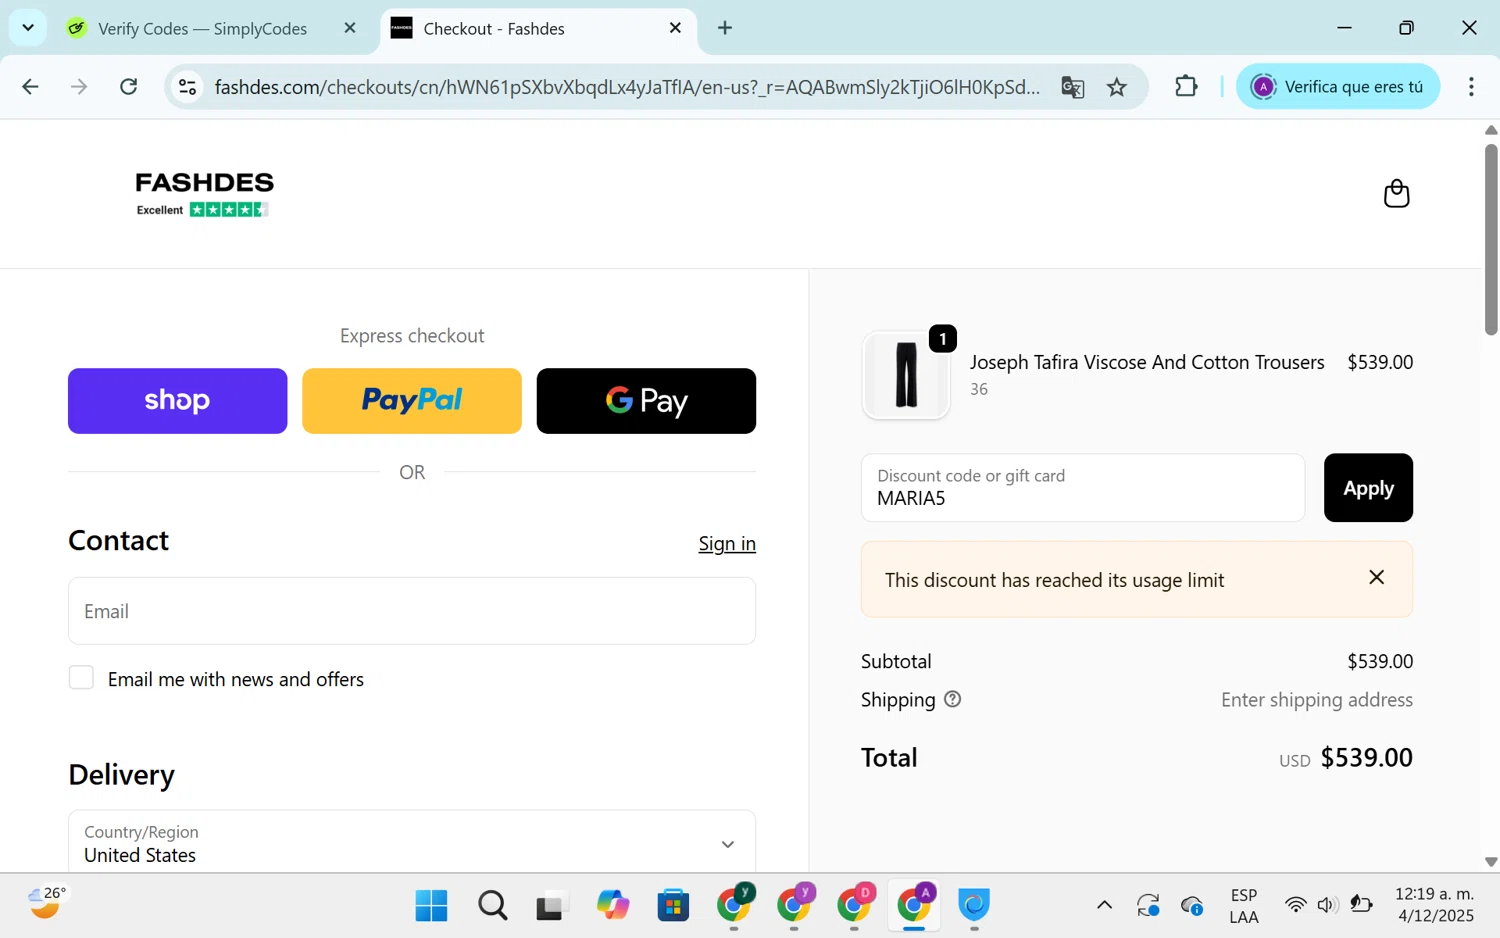Click the translate page icon in address bar

tap(1072, 87)
